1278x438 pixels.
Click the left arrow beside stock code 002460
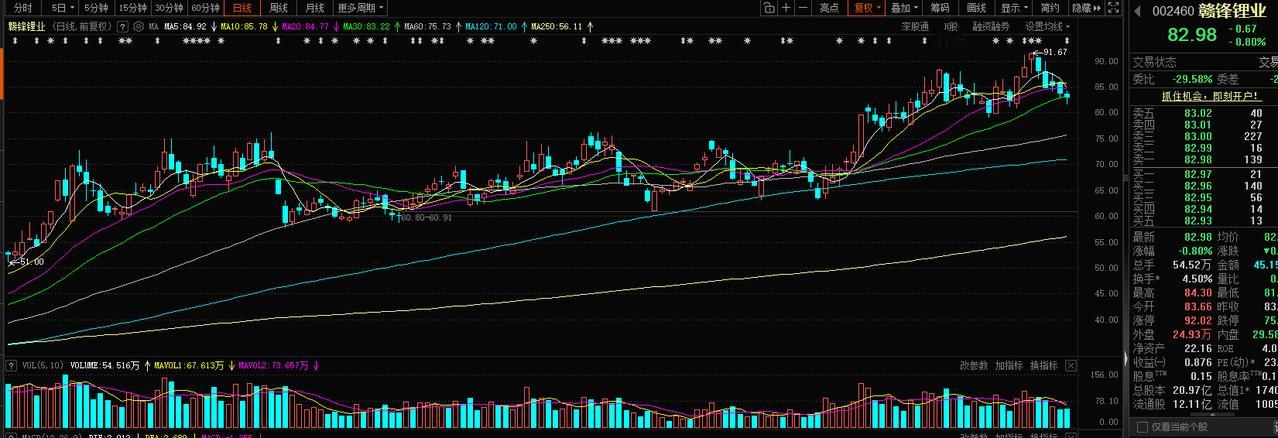[x=1136, y=11]
